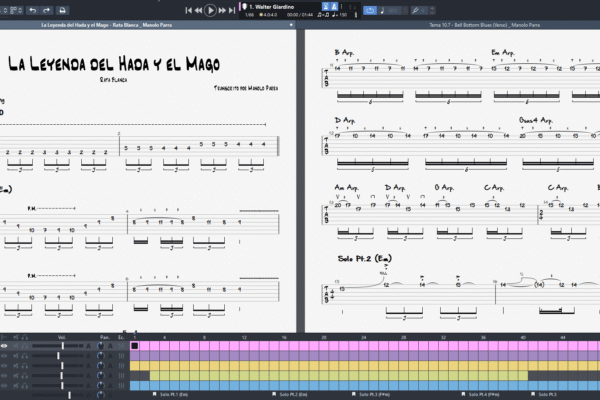Mute the yellow track
This screenshot has height=400, width=600.
pyautogui.click(x=16, y=366)
